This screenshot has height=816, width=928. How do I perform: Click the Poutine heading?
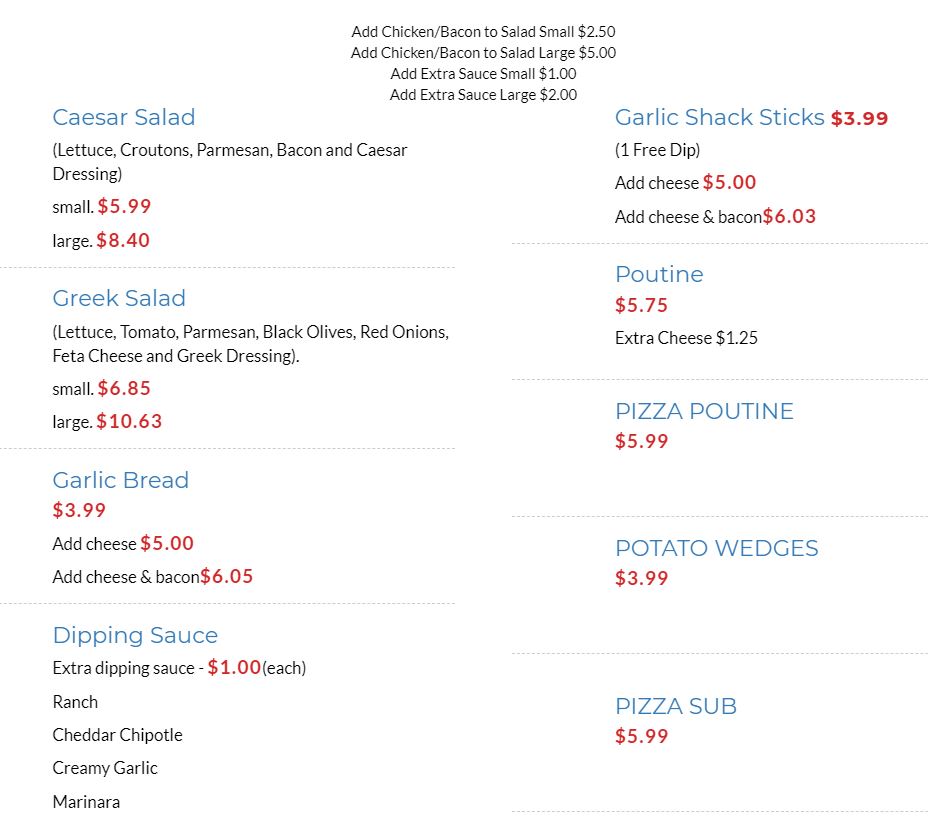click(x=659, y=274)
